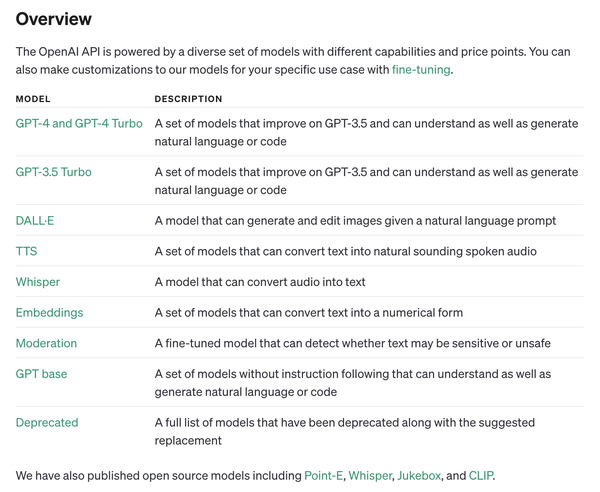Image resolution: width=600 pixels, height=492 pixels.
Task: Click the description about converting audio into text
Action: (260, 282)
